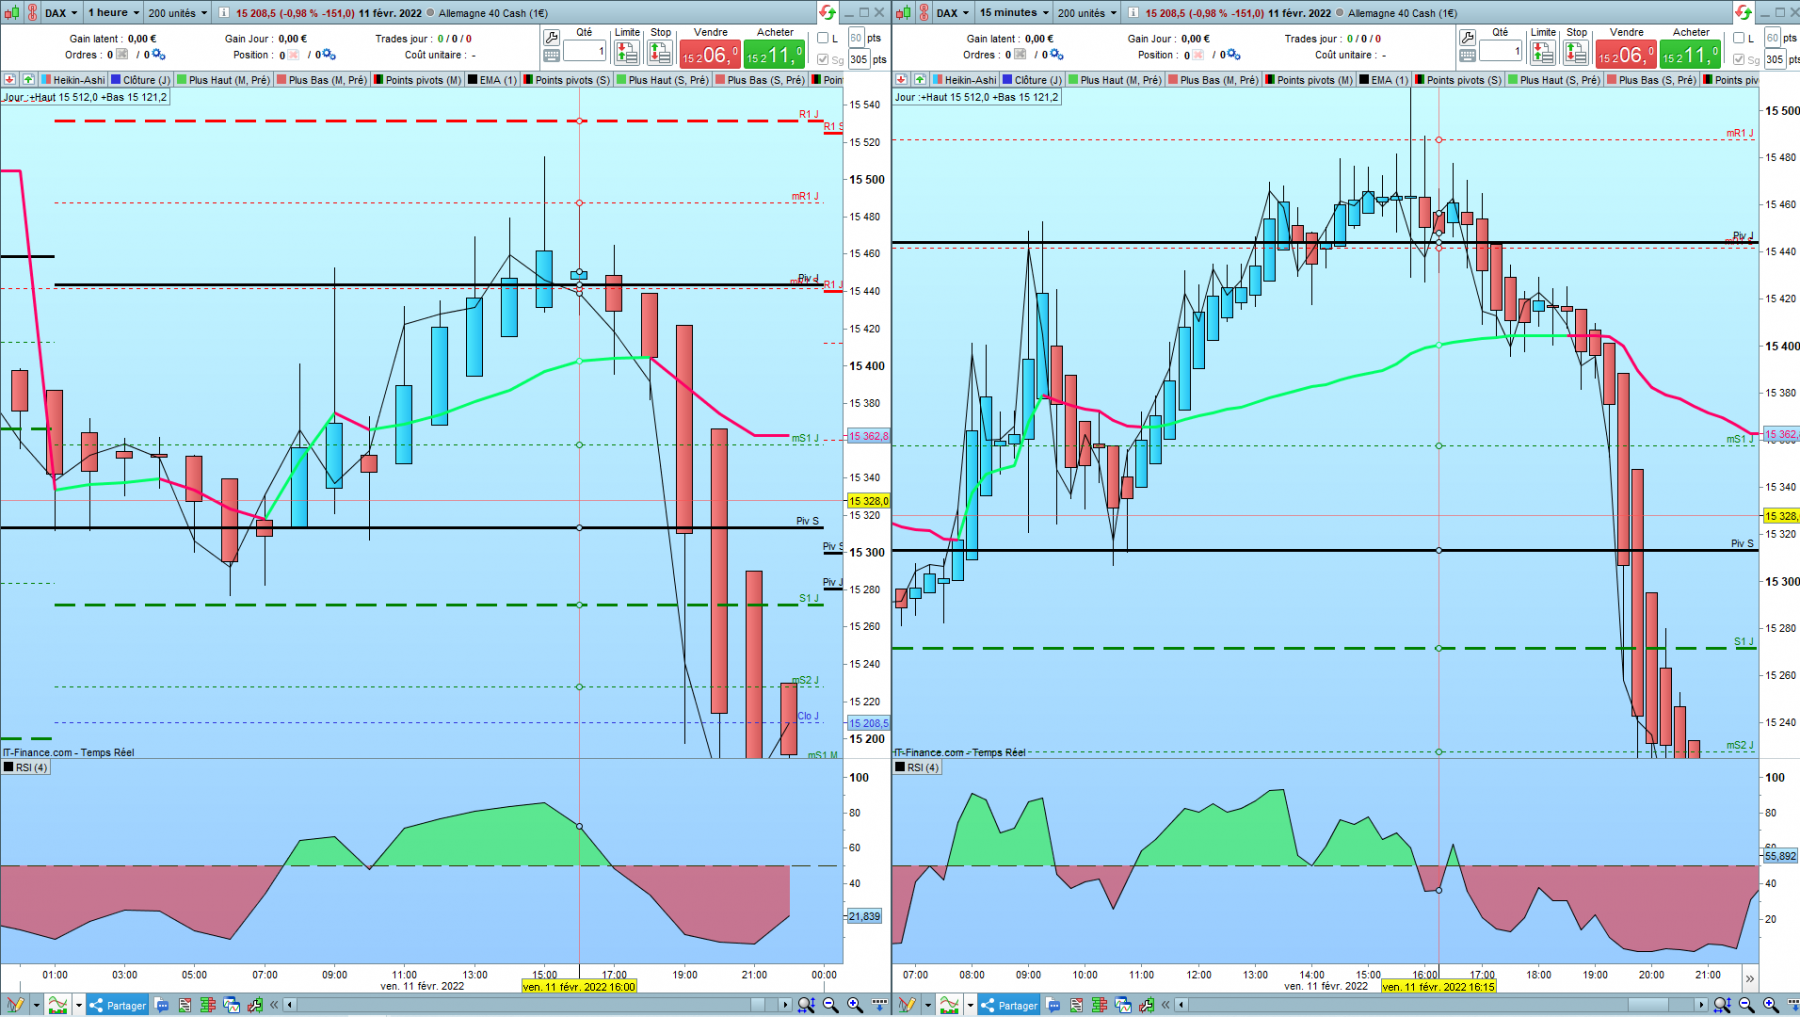Viewport: 1800px width, 1017px height.
Task: Click the red-green refresh arrows icon atop left chart
Action: 827,13
